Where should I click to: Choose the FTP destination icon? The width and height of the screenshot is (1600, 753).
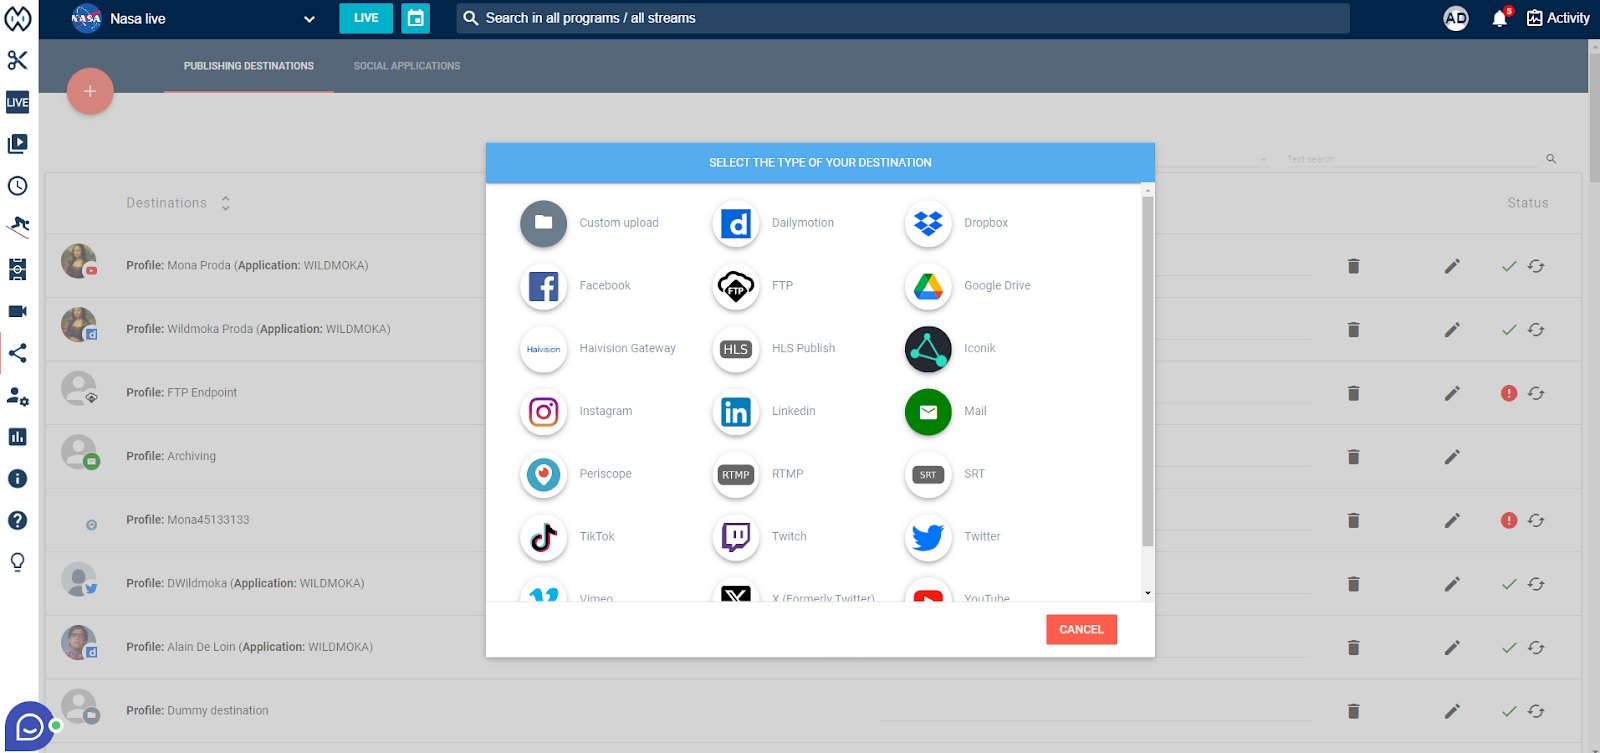736,286
